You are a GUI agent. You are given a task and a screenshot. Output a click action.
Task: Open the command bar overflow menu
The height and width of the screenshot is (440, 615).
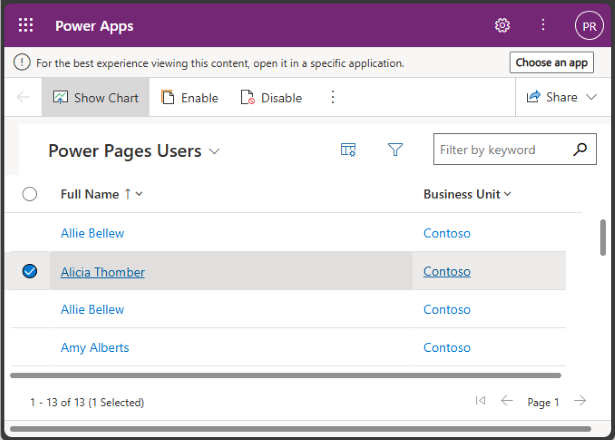(x=333, y=97)
